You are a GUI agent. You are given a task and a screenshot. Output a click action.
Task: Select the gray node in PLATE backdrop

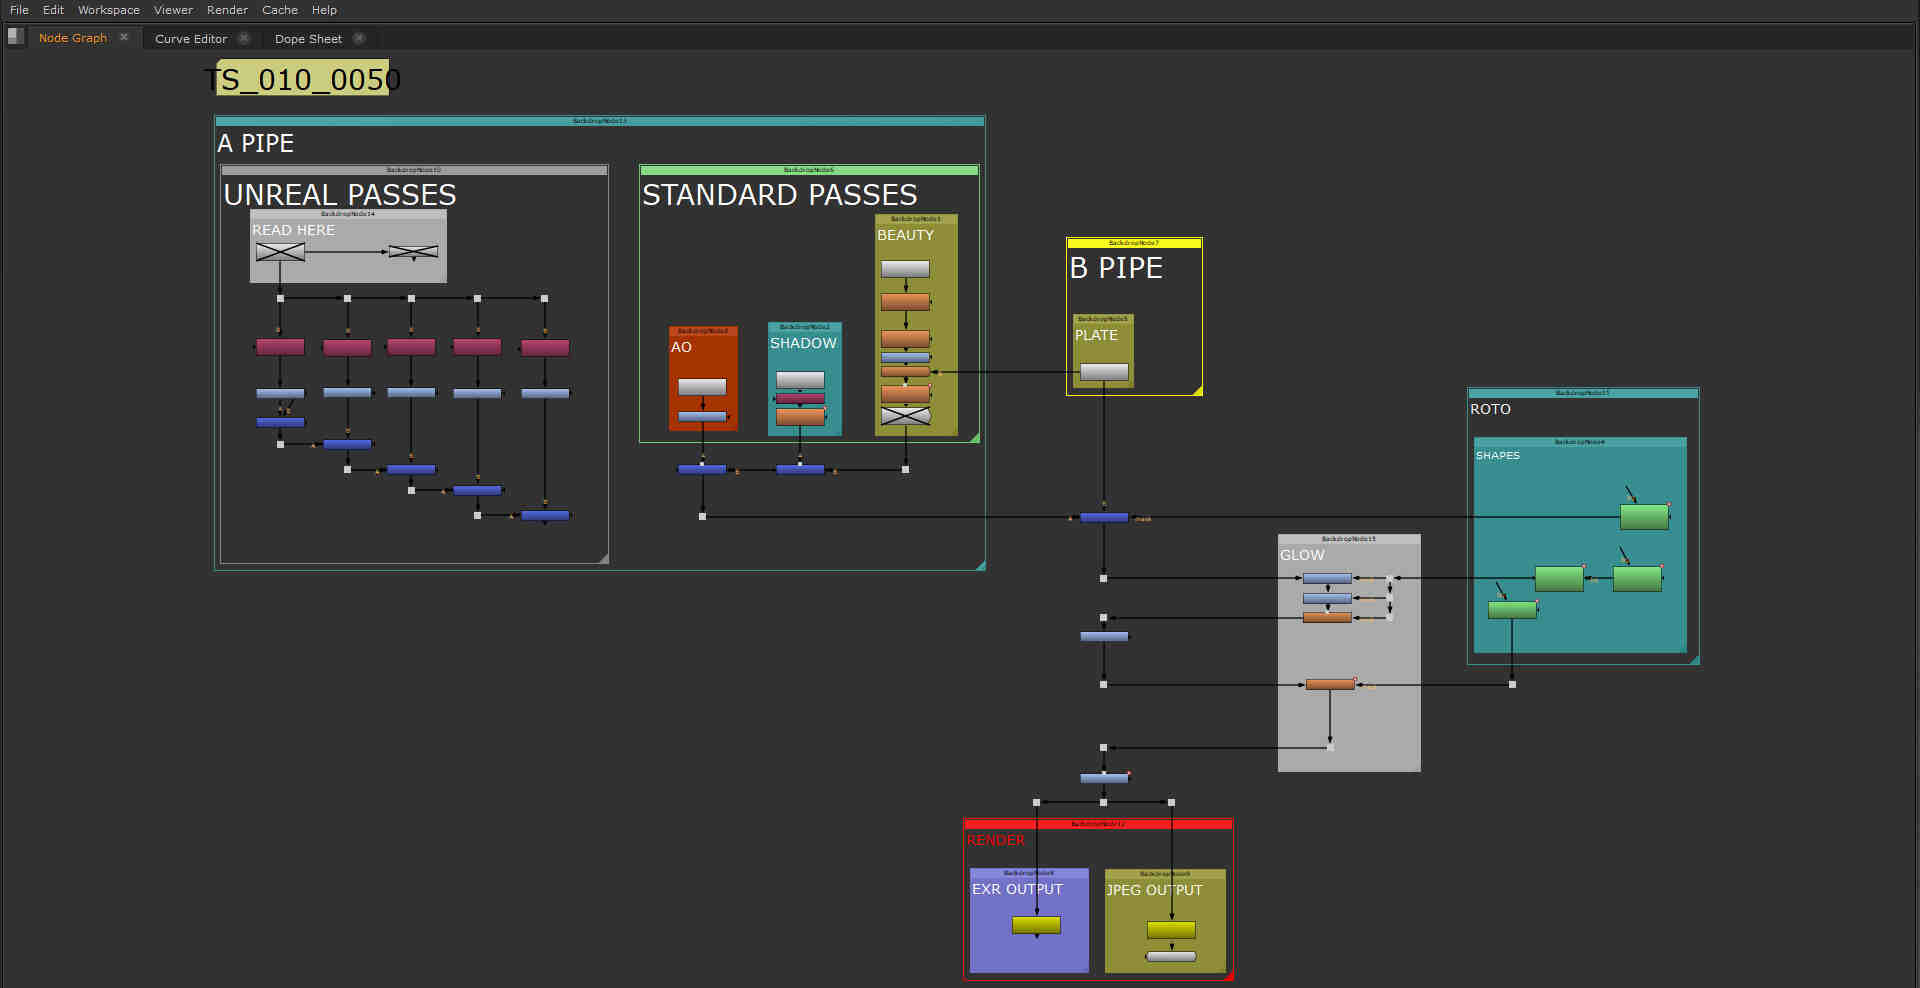[x=1104, y=372]
